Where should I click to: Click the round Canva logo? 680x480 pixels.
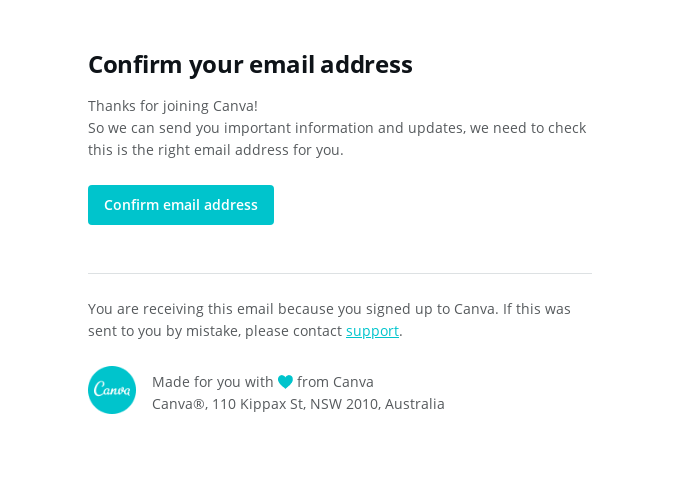click(x=112, y=390)
